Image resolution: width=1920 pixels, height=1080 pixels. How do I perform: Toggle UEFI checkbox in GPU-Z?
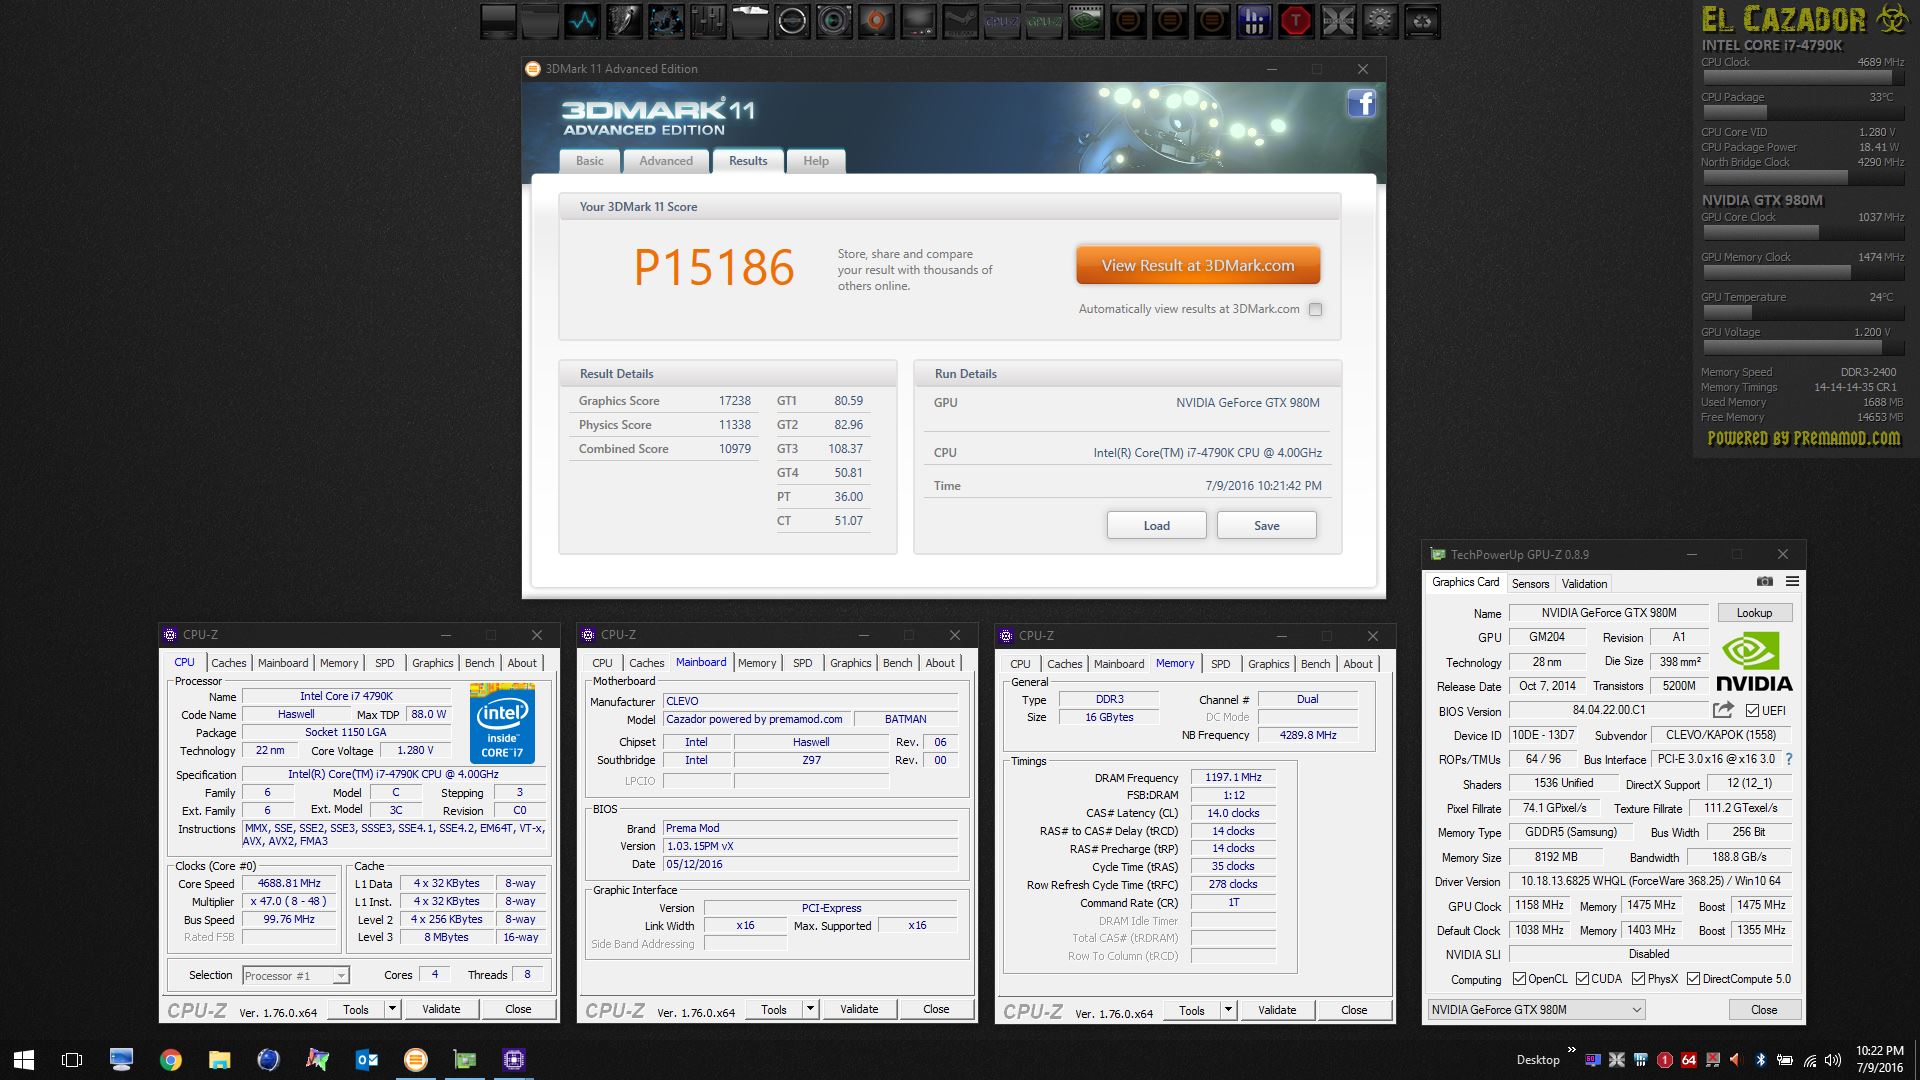[1752, 711]
